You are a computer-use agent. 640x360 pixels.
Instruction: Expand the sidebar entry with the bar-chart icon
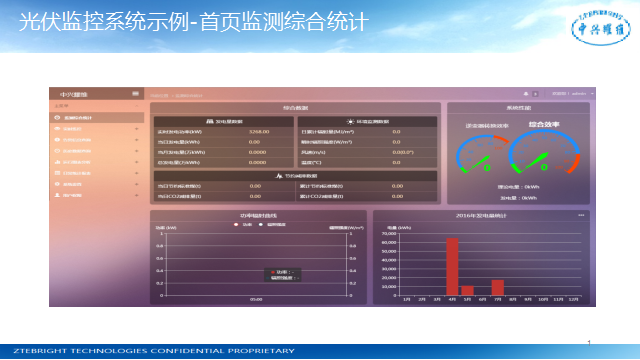137,162
